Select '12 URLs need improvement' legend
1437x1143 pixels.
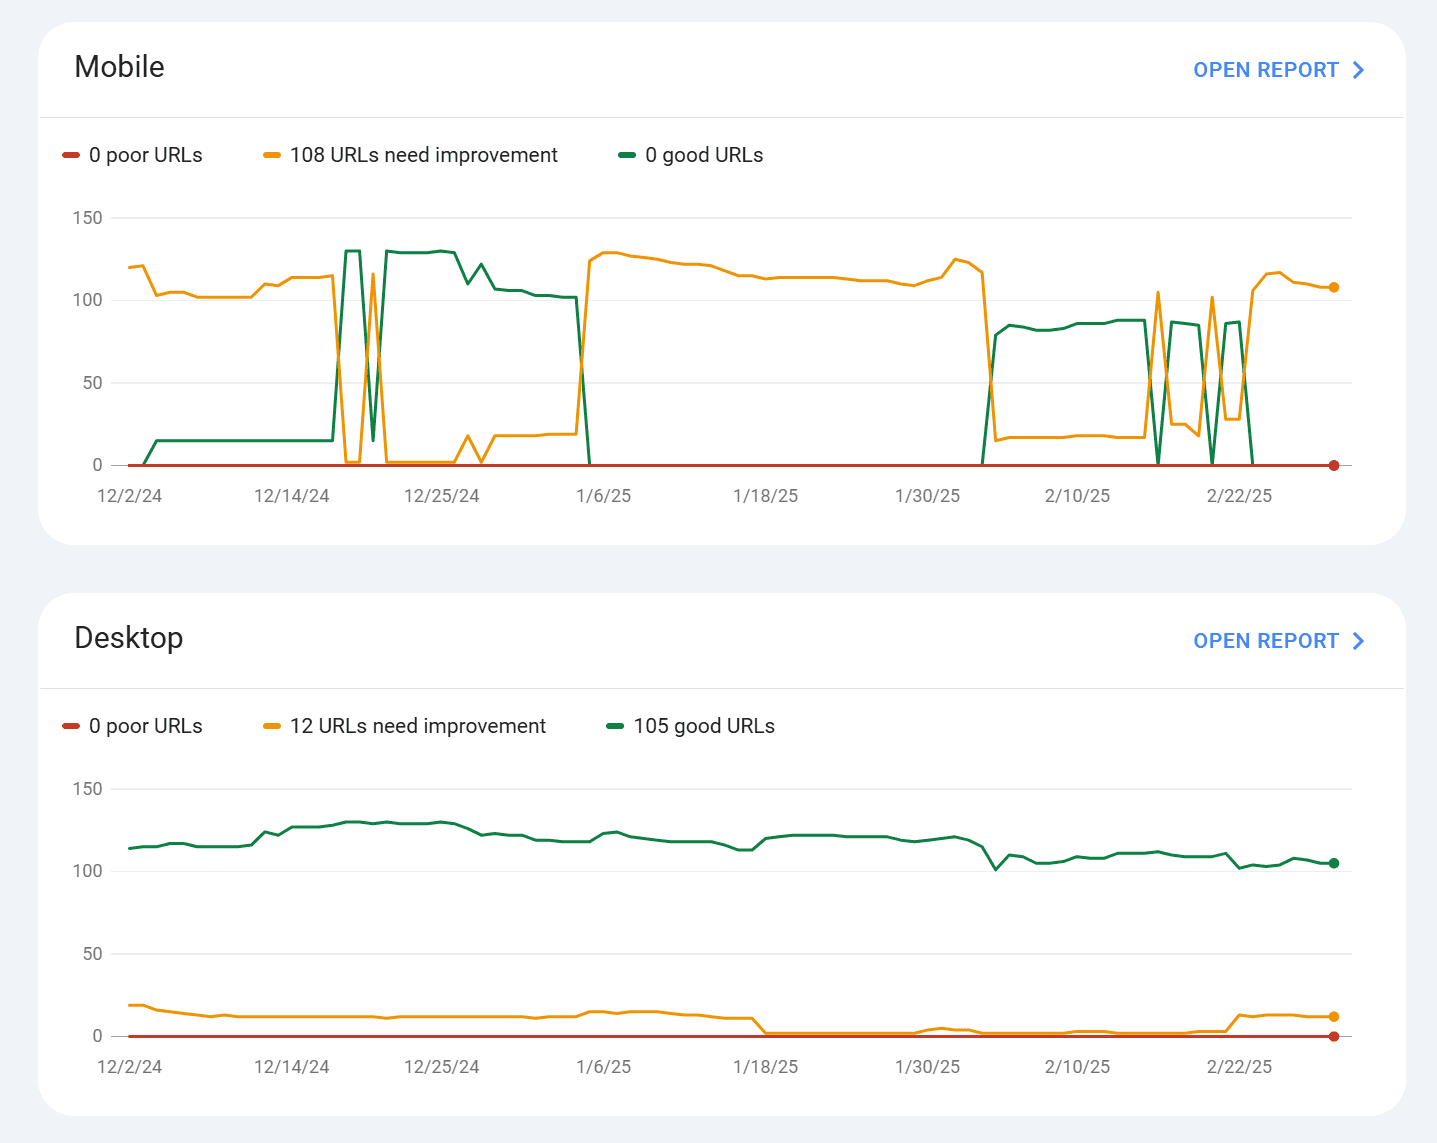(404, 726)
